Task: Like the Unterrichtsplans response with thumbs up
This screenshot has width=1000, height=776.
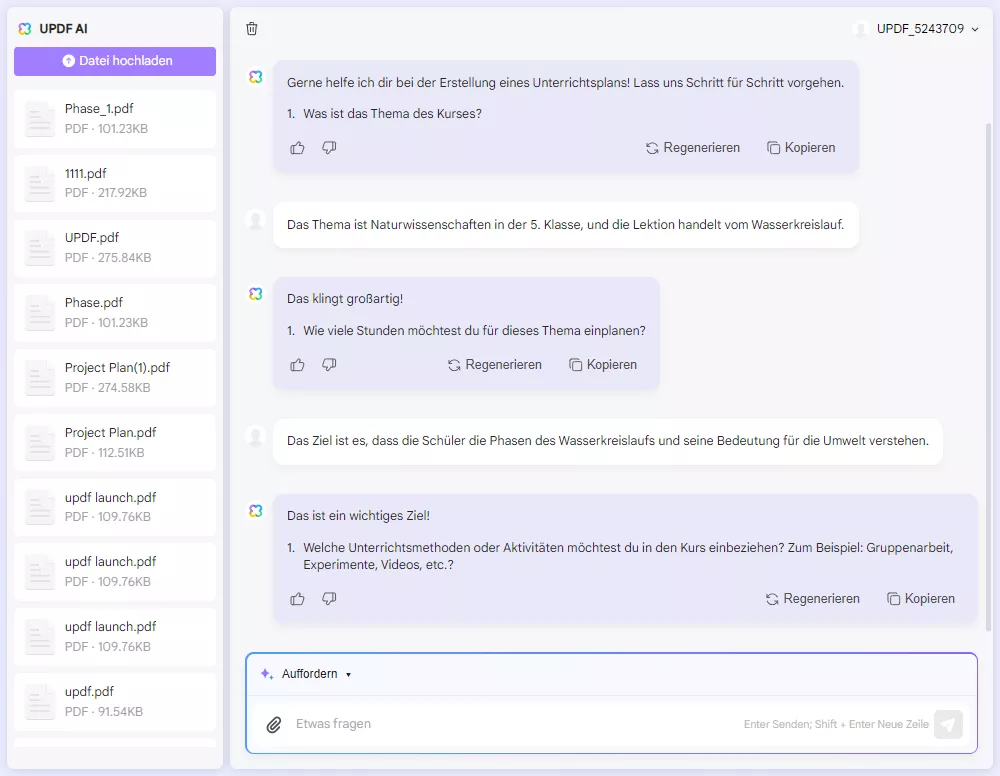Action: (x=297, y=148)
